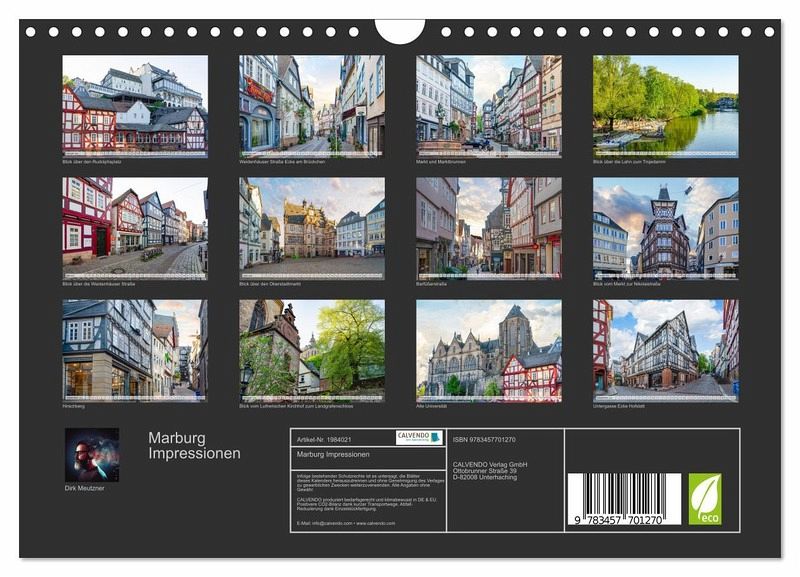
Task: Open the Barfüßerstraße photo
Action: pyautogui.click(x=489, y=228)
